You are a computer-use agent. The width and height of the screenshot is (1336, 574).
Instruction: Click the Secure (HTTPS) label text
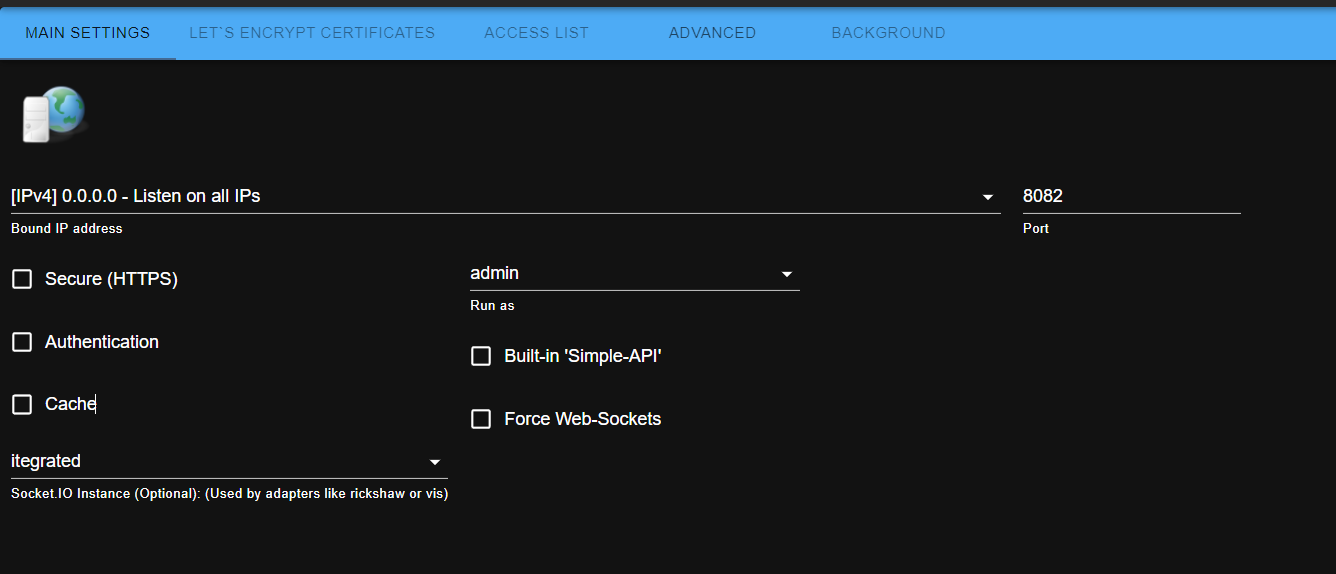(x=111, y=279)
